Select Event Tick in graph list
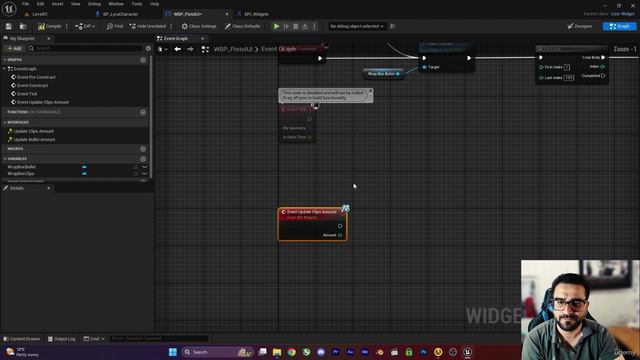640x360 pixels. pyautogui.click(x=27, y=94)
